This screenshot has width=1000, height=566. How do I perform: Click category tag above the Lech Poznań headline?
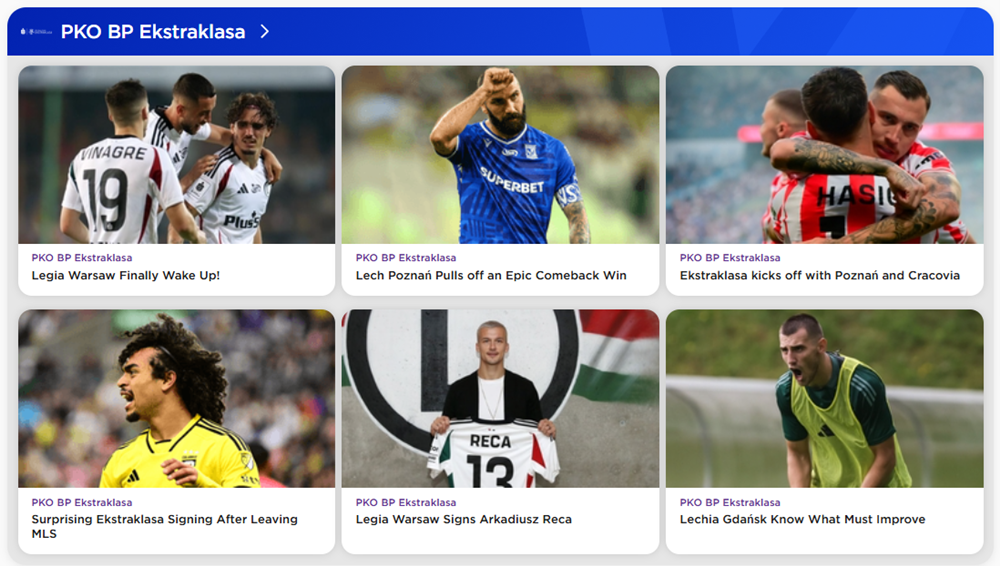(406, 258)
